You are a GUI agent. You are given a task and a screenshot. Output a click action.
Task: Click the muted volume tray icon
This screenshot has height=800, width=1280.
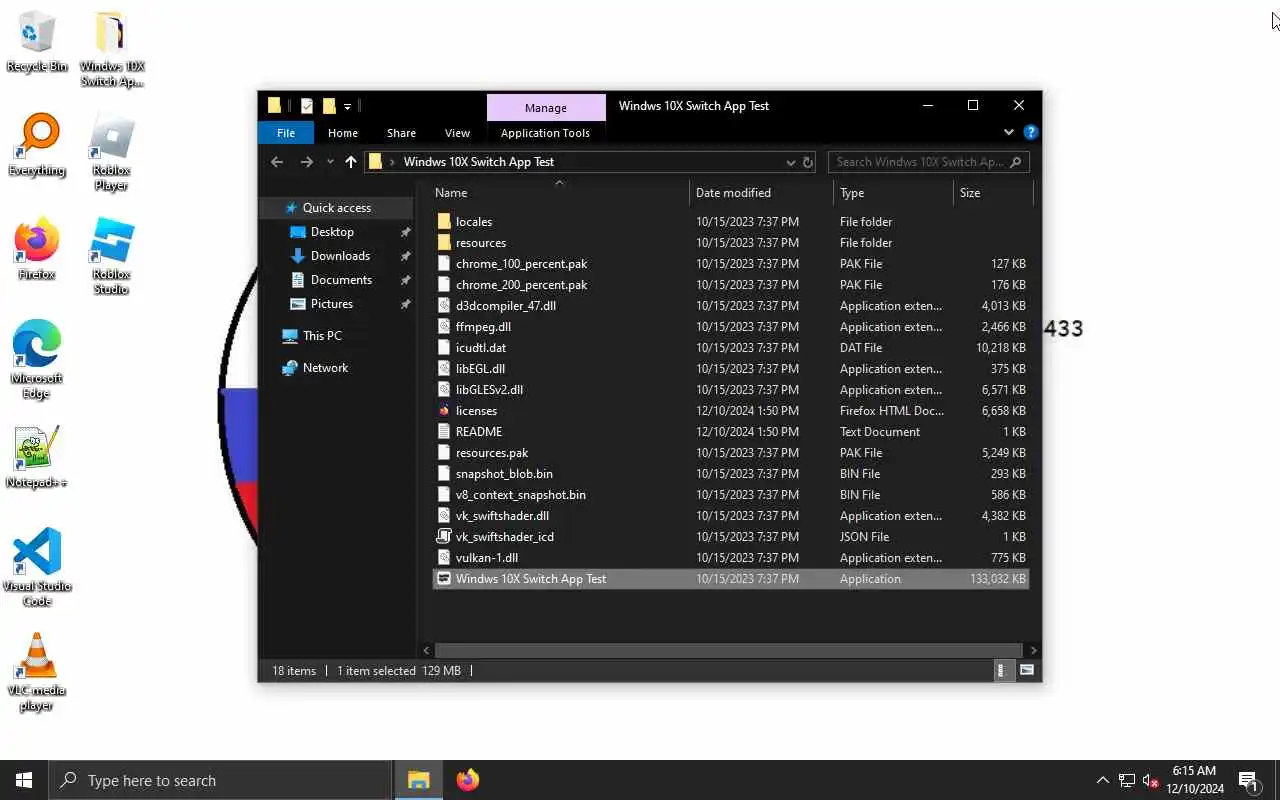[1151, 781]
